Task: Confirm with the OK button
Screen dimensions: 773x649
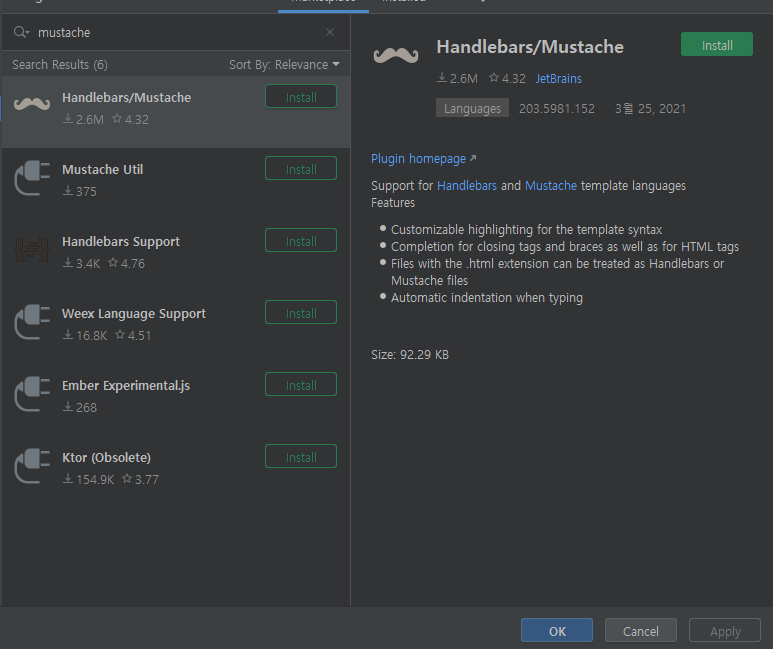Action: pyautogui.click(x=557, y=631)
